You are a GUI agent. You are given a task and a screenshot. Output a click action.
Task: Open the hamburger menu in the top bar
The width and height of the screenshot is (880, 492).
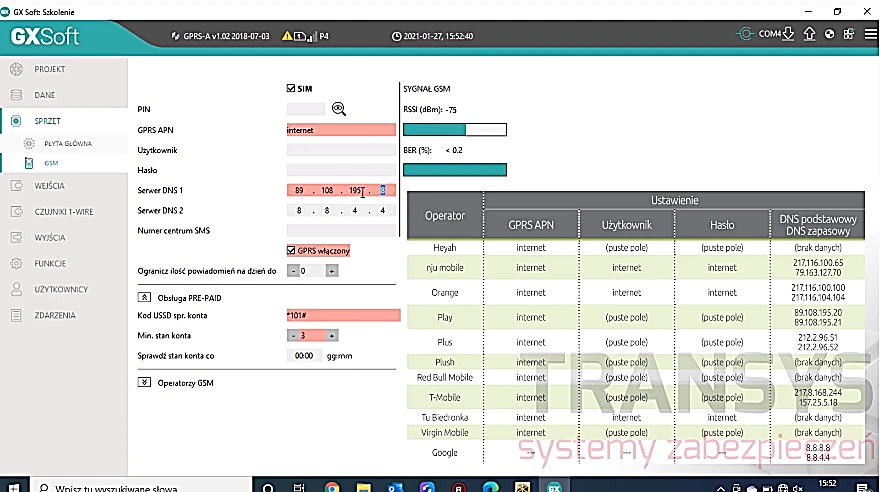(870, 34)
